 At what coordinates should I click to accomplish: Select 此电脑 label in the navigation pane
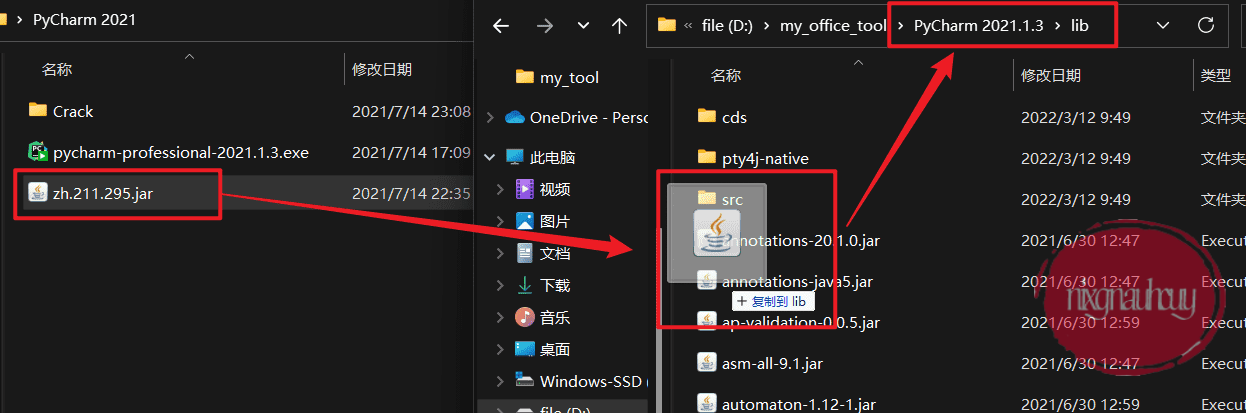coord(553,157)
